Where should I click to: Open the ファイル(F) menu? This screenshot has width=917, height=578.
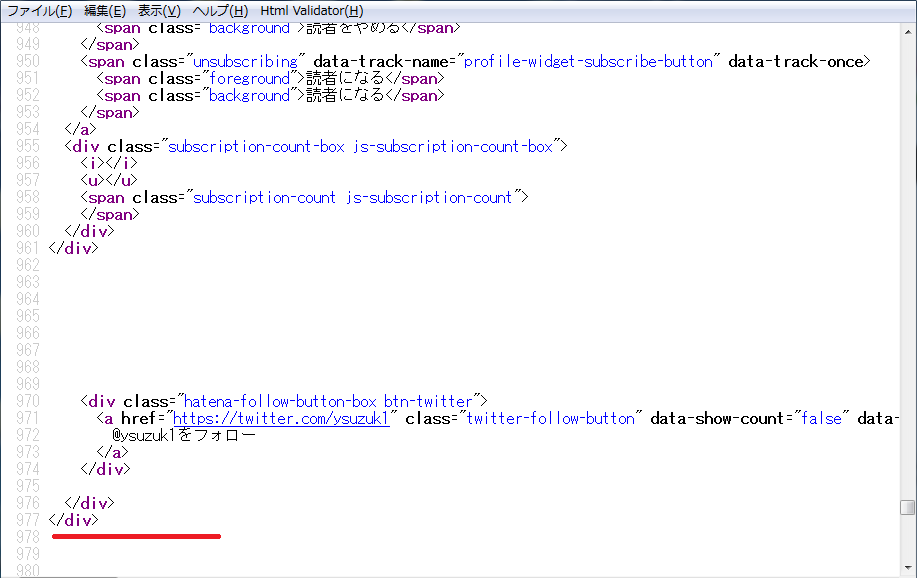(39, 11)
